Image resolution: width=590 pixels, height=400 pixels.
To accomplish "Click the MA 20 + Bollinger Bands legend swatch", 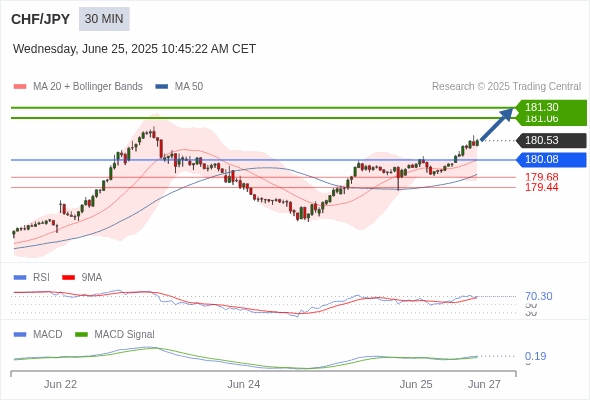I will pyautogui.click(x=20, y=87).
